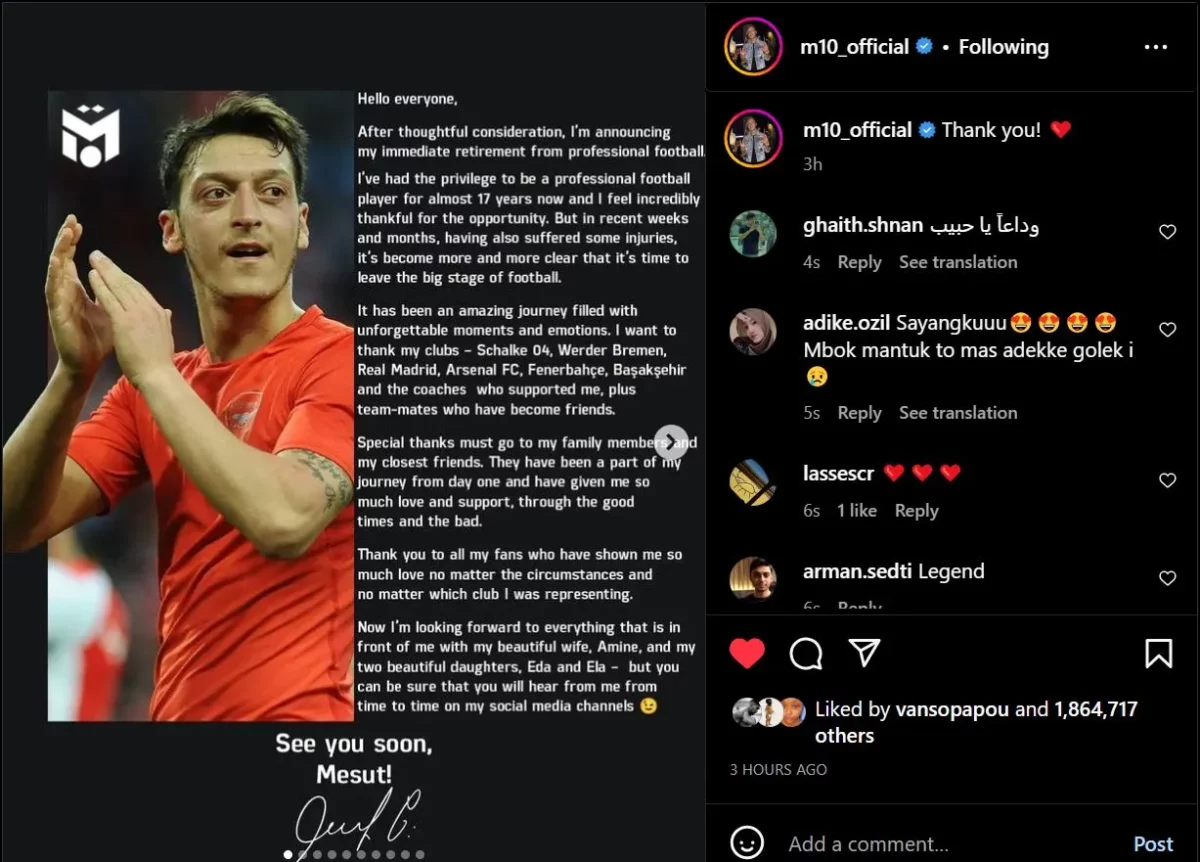The height and width of the screenshot is (862, 1200).
Task: Save the post with the bookmark icon
Action: [1158, 654]
